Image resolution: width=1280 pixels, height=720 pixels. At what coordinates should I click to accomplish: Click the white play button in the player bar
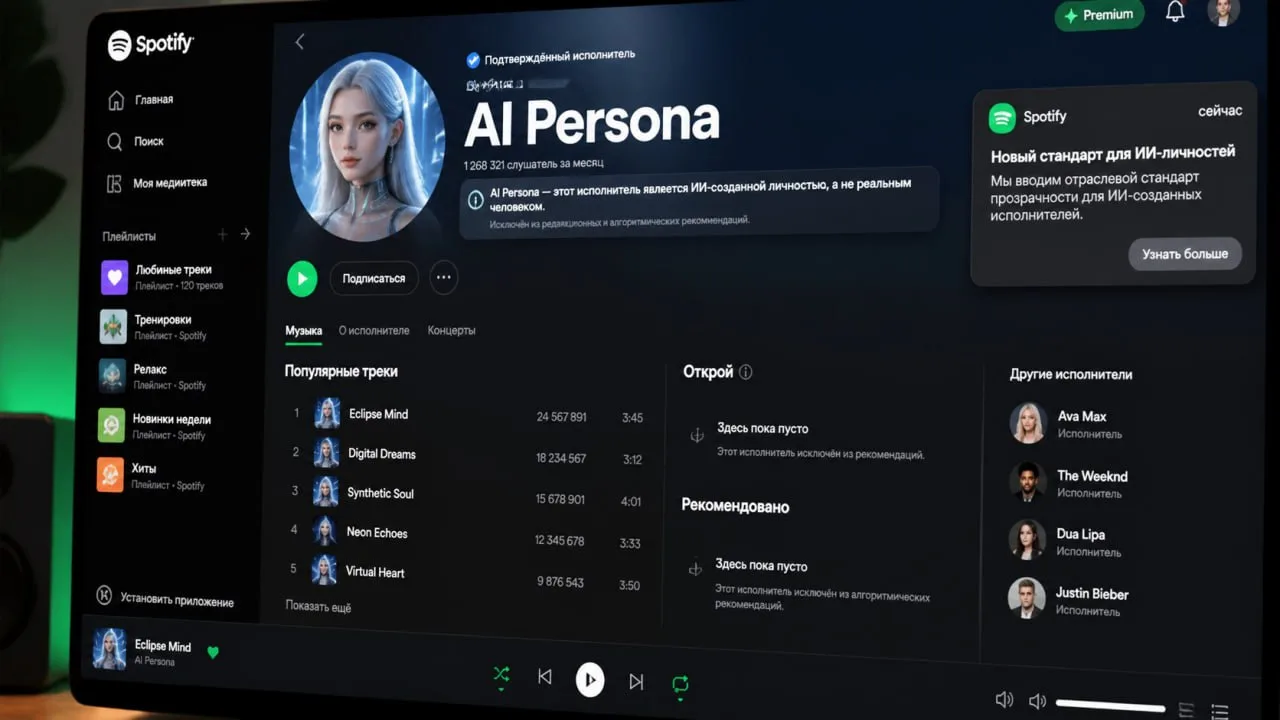[590, 680]
